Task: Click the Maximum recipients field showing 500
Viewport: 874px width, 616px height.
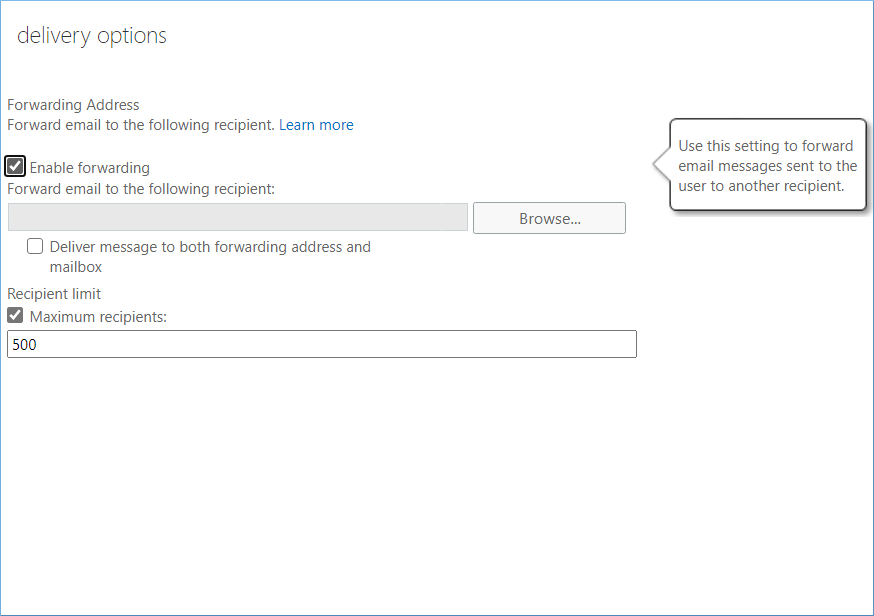Action: pyautogui.click(x=322, y=344)
